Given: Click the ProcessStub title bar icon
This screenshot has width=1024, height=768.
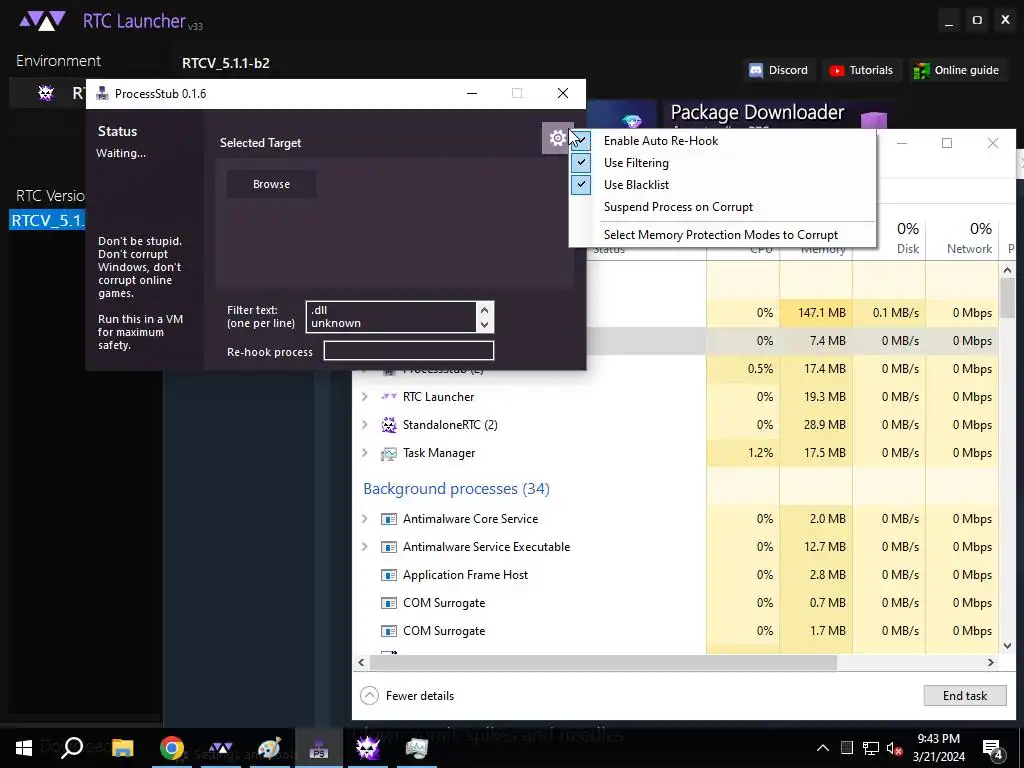Looking at the screenshot, I should (x=102, y=93).
